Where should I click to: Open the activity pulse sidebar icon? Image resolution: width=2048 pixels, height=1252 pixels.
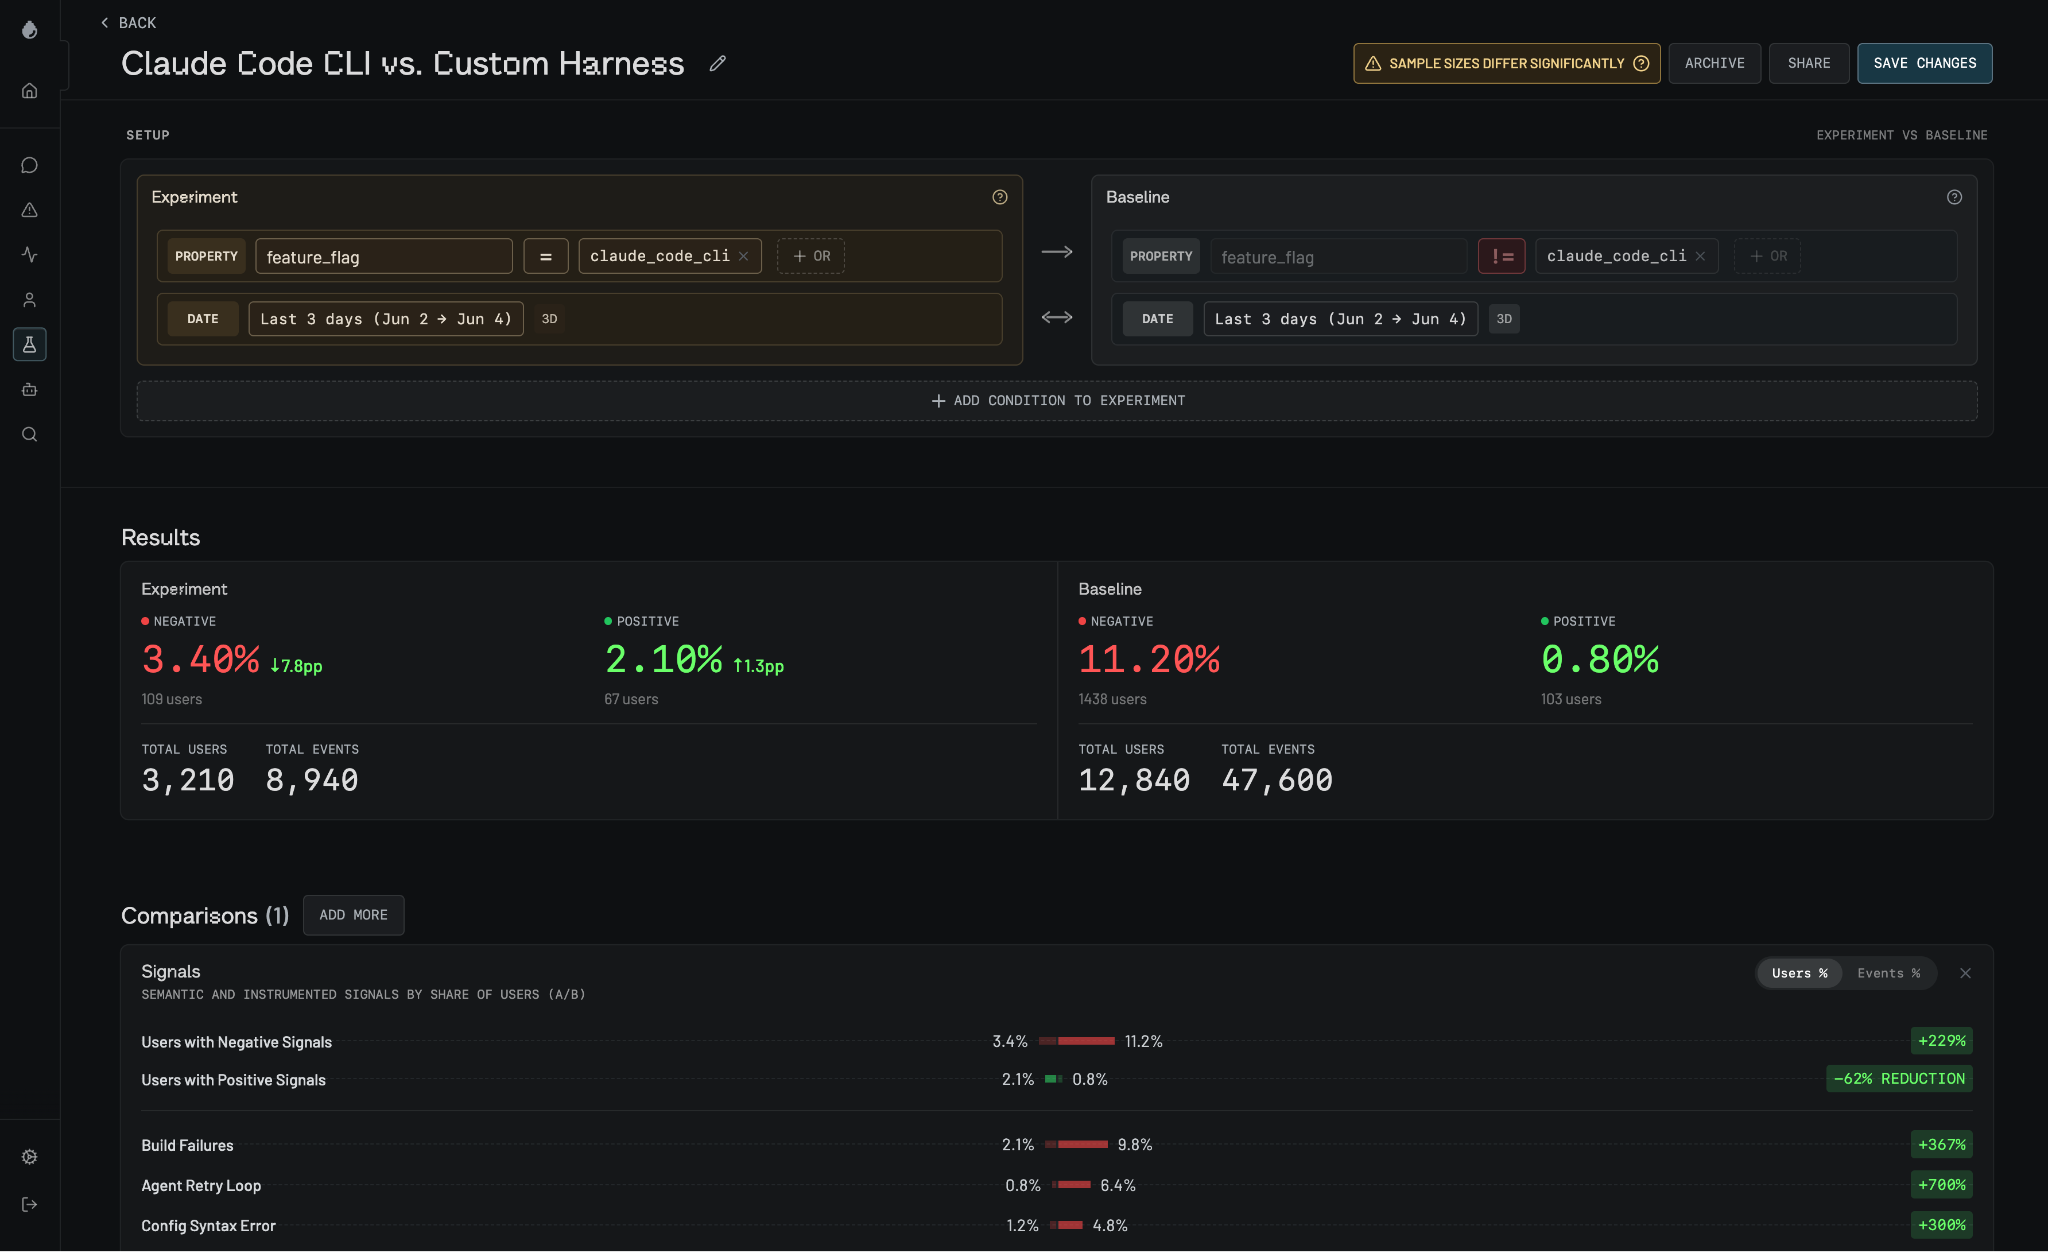[x=30, y=255]
